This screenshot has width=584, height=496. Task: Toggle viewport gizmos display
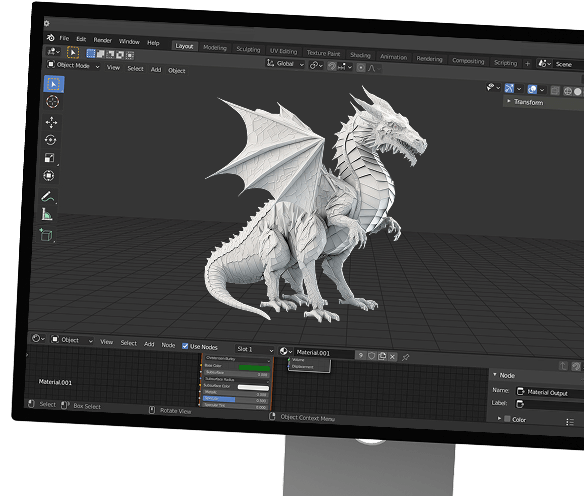[509, 88]
